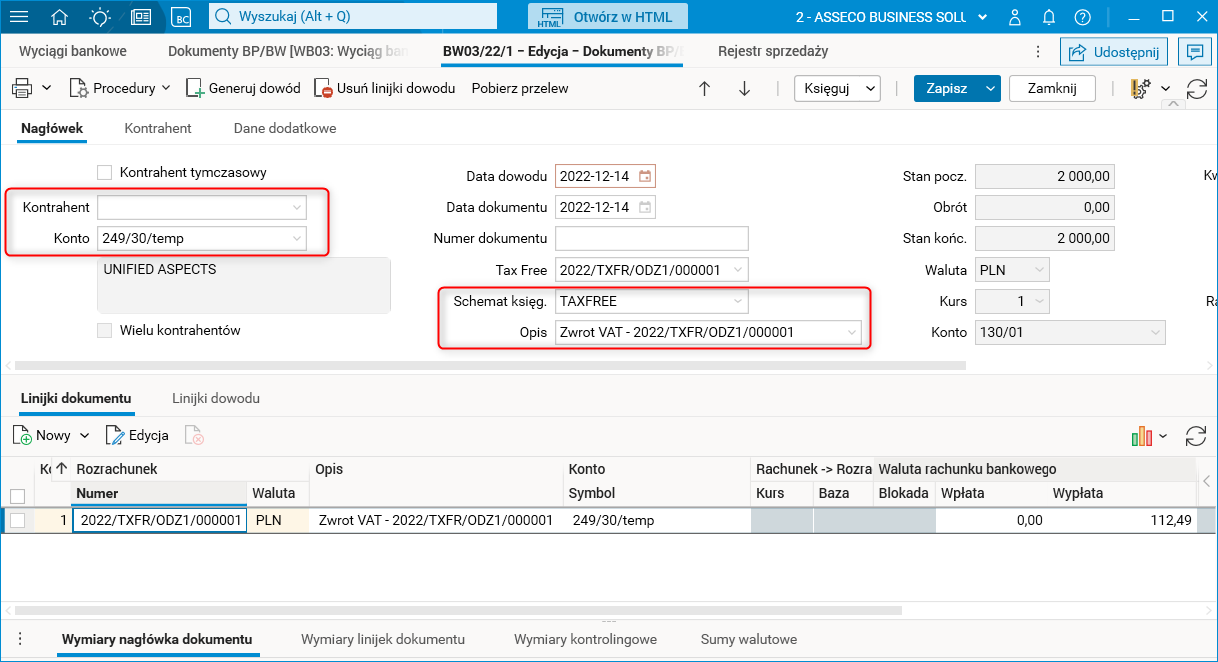Screen dimensions: 1218x662
Task: Open the Kontrahent header tab
Action: (x=158, y=128)
